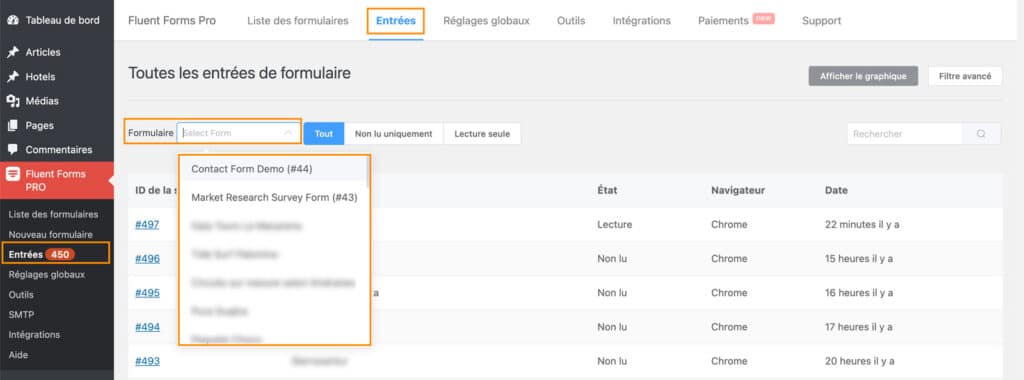Open Réglages globaux sidebar submenu
Image resolution: width=1024 pixels, height=380 pixels.
tap(47, 274)
